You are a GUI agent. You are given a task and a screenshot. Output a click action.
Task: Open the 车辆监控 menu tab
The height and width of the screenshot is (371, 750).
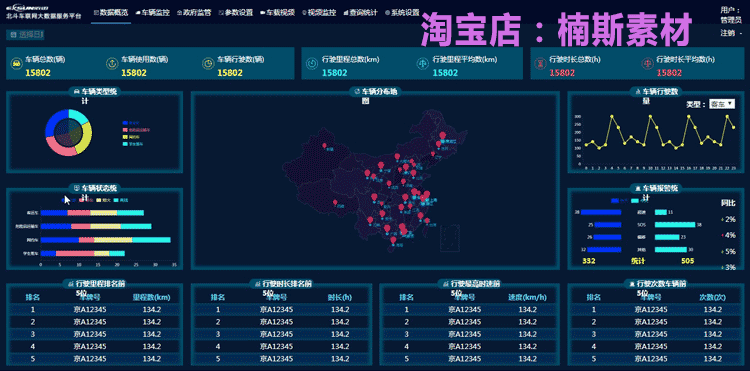tap(153, 13)
